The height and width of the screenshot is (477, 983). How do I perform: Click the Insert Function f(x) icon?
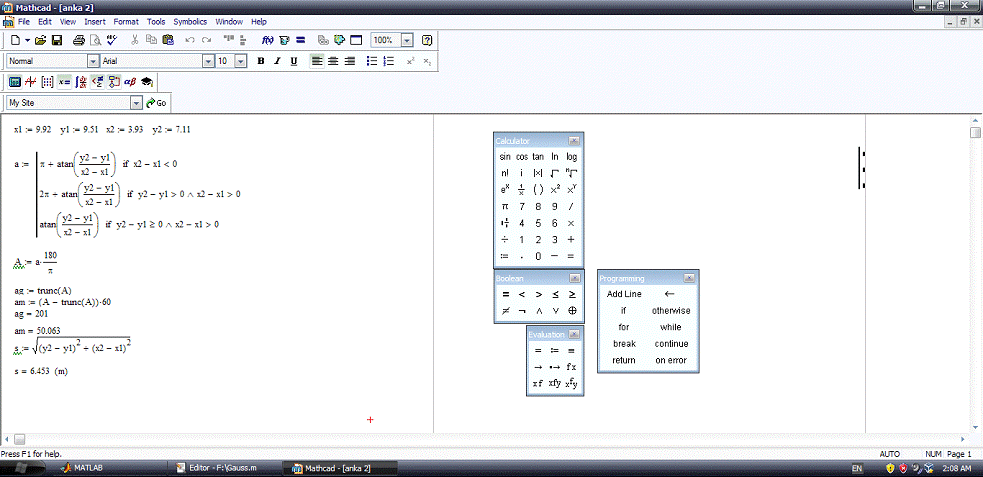pos(267,41)
